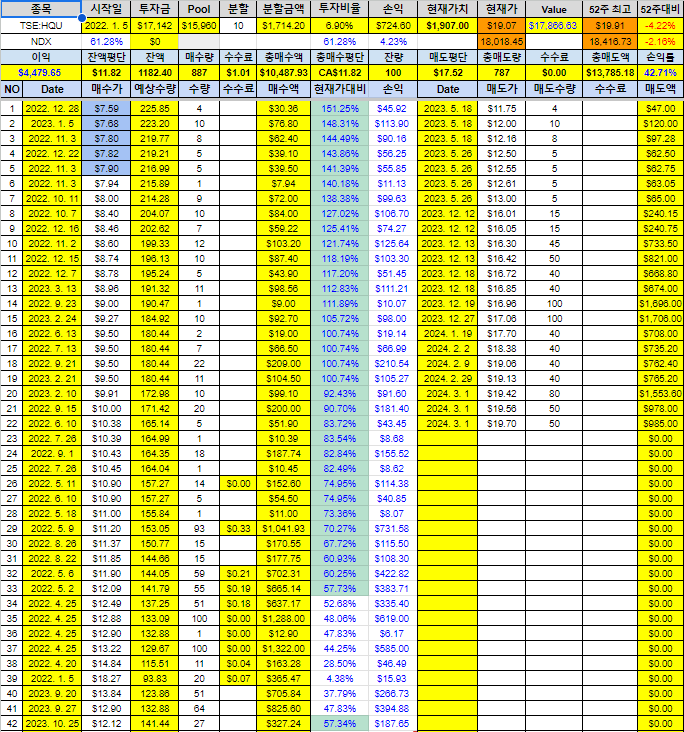This screenshot has width=684, height=732.
Task: Select the 총매수액 value $10,487.93
Action: tap(283, 72)
